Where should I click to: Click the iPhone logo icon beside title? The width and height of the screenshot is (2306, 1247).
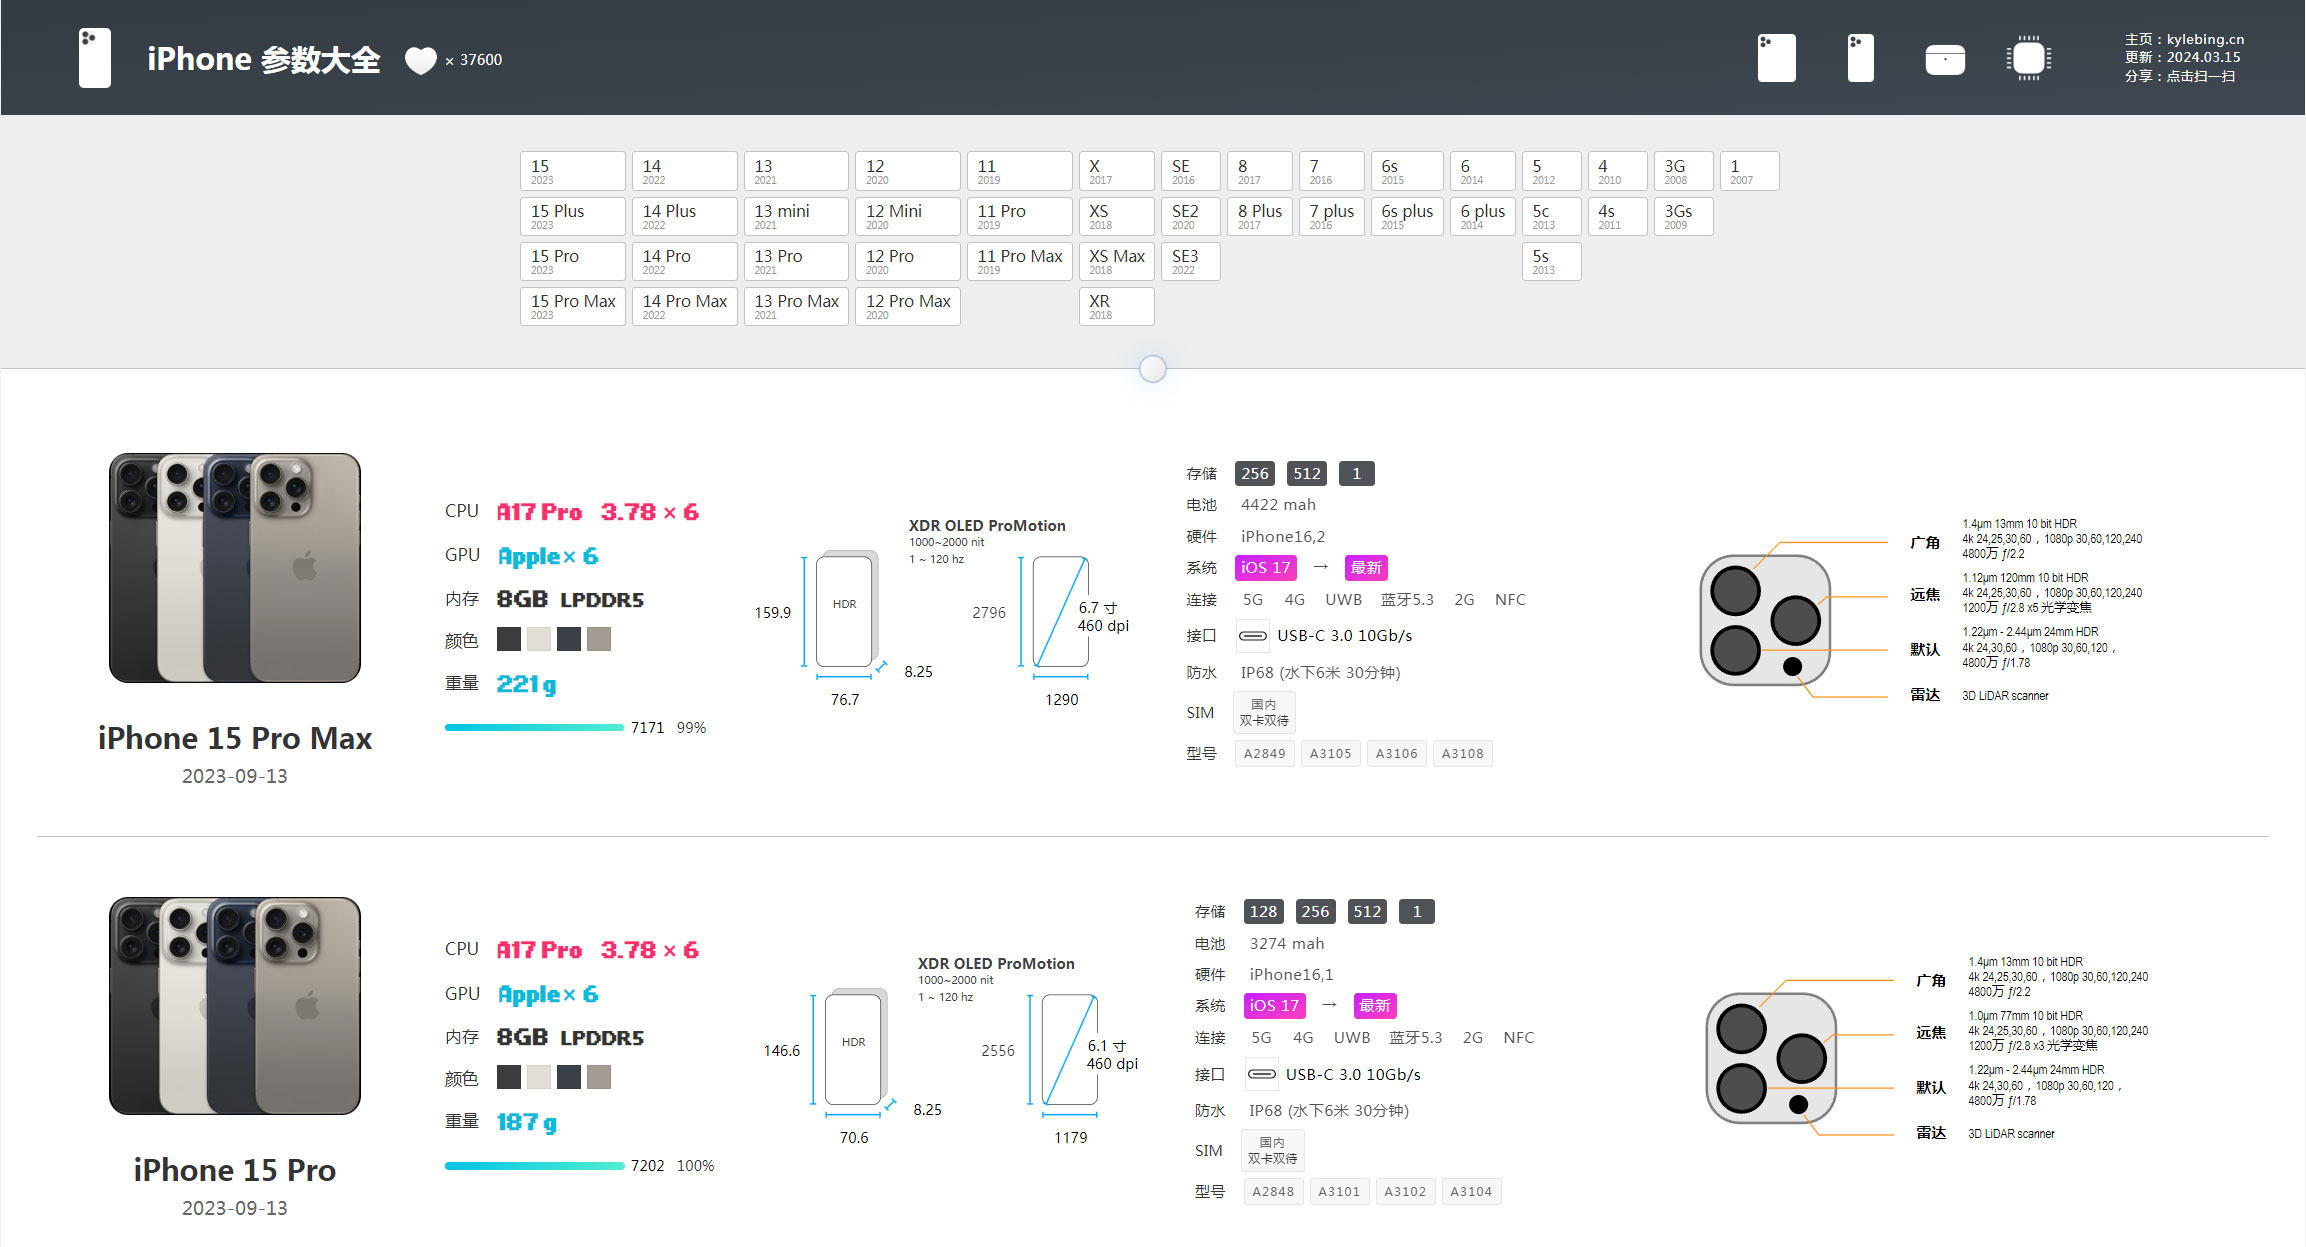[x=95, y=58]
